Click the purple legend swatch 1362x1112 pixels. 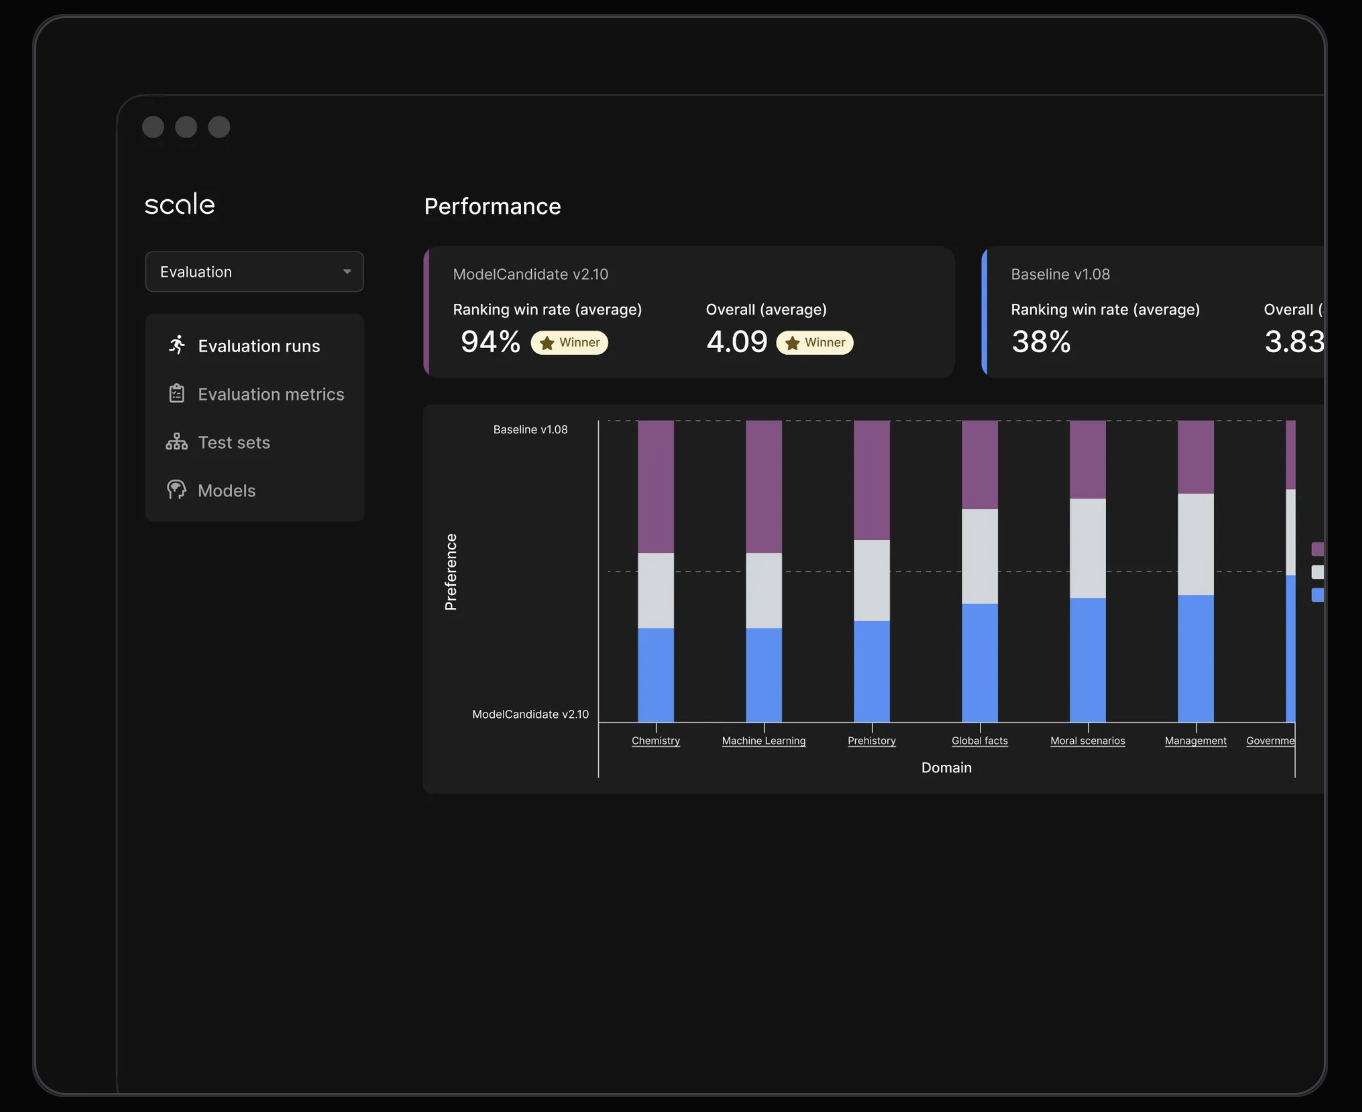[x=1318, y=549]
